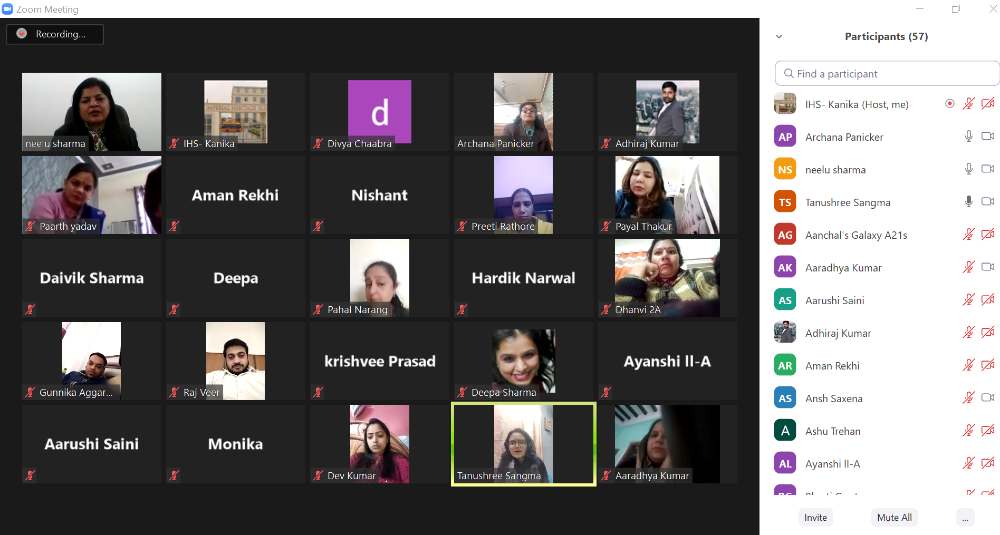Select the krishvee Prasad tile
1000x535 pixels.
coord(379,361)
